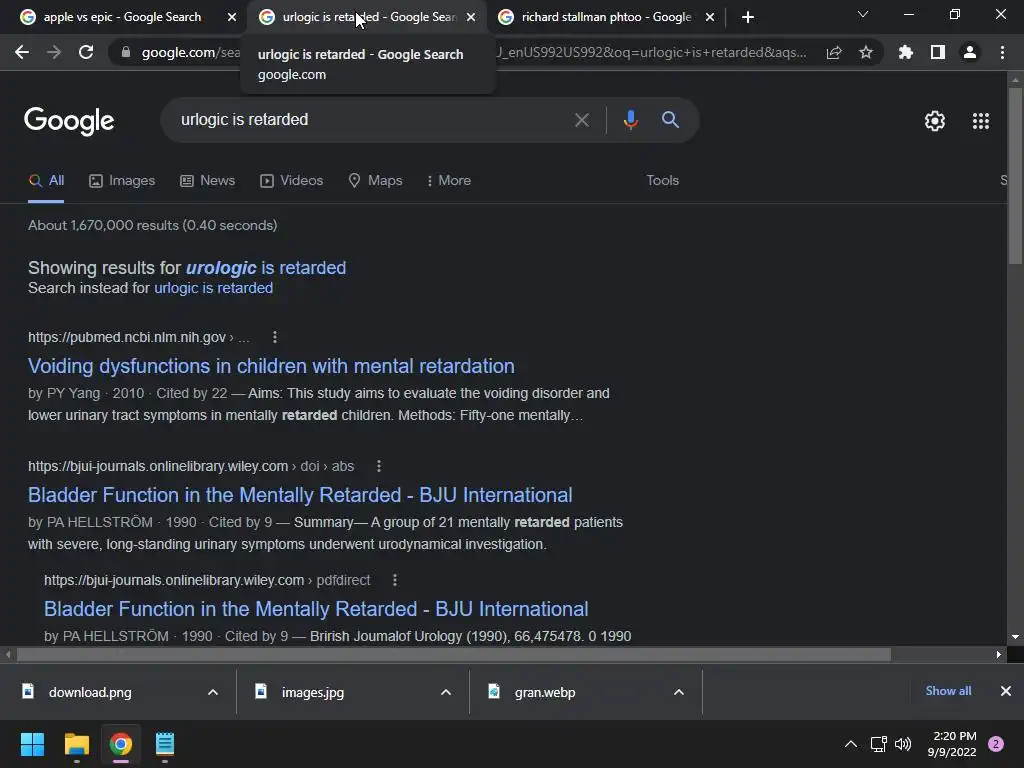Close the richard stallman tab
The width and height of the screenshot is (1024, 768).
click(710, 17)
